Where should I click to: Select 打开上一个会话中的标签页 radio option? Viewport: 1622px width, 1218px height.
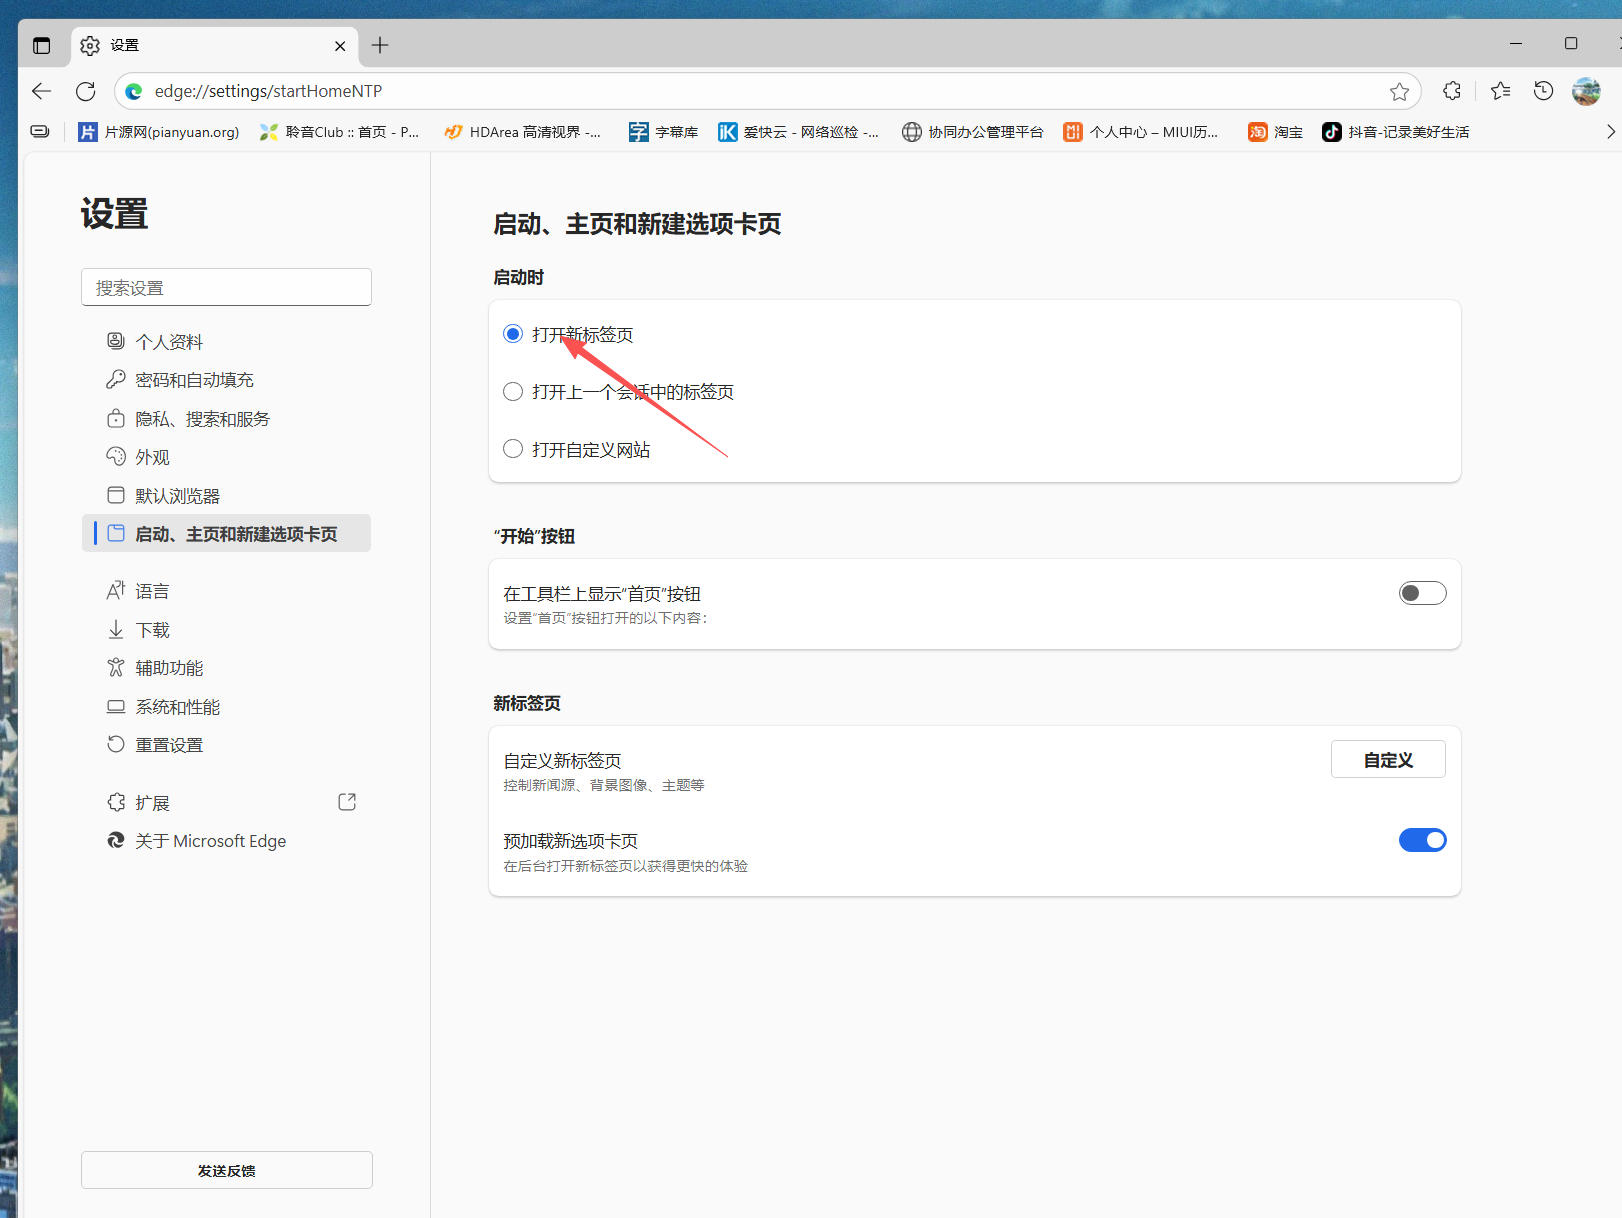click(x=513, y=392)
